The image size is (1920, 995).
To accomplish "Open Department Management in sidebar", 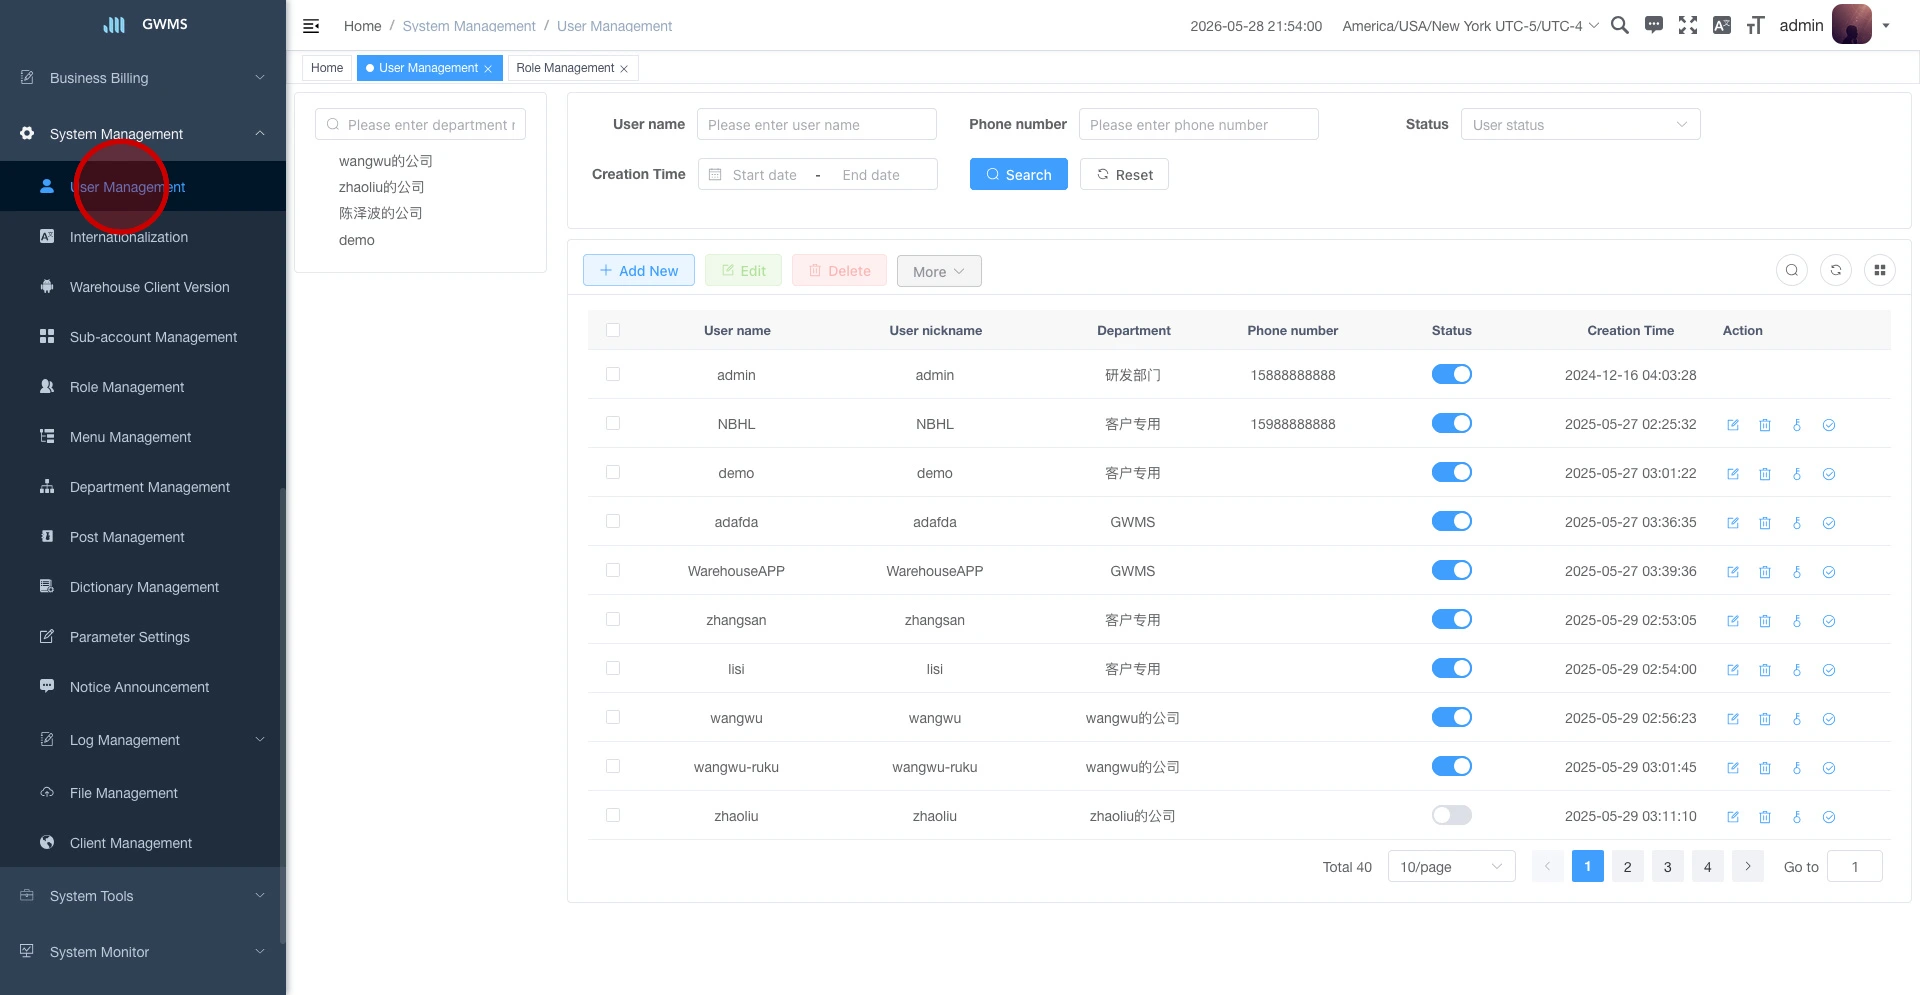I will 143,487.
